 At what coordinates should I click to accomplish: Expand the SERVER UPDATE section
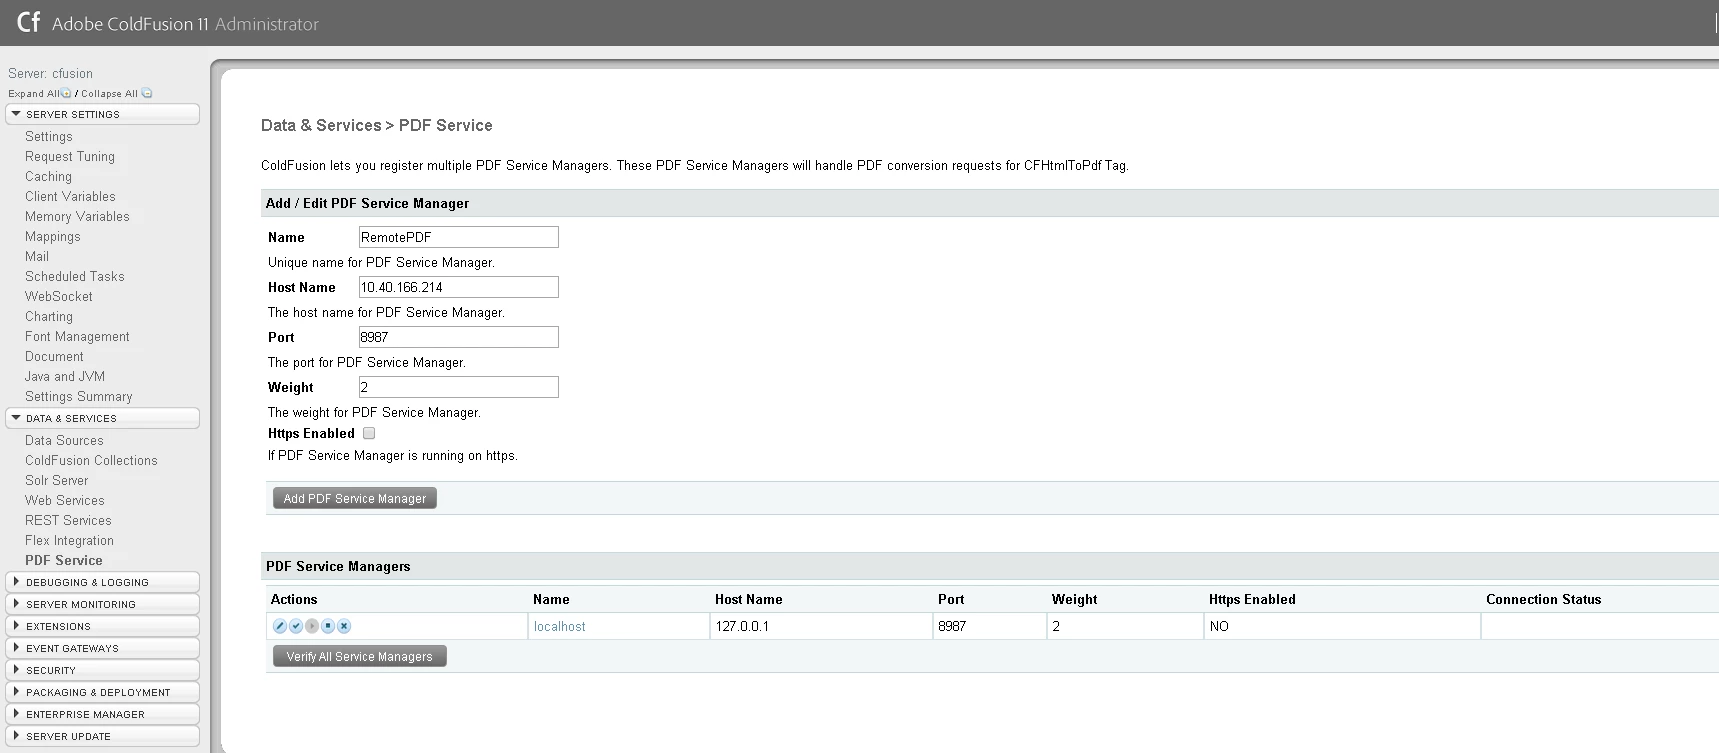coord(102,736)
